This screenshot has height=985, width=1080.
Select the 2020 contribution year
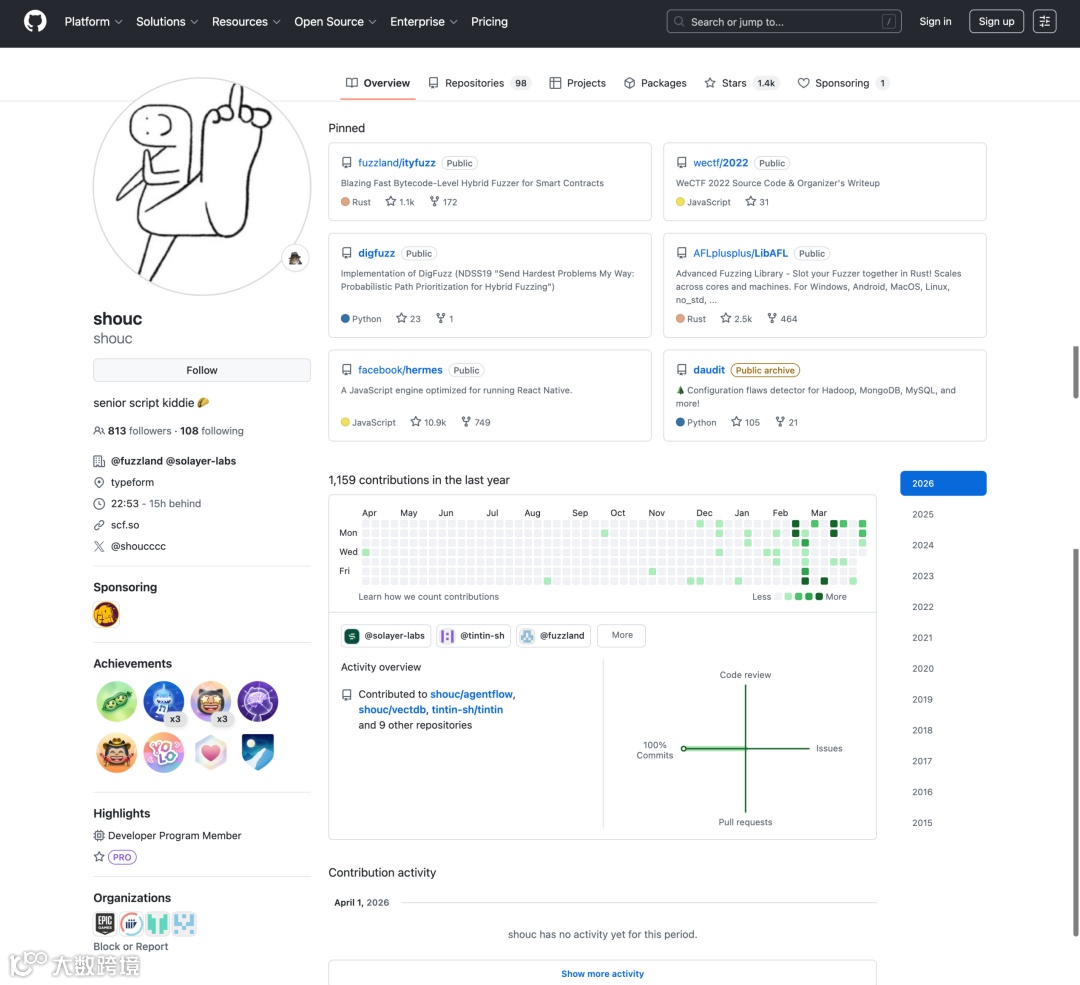click(x=923, y=668)
